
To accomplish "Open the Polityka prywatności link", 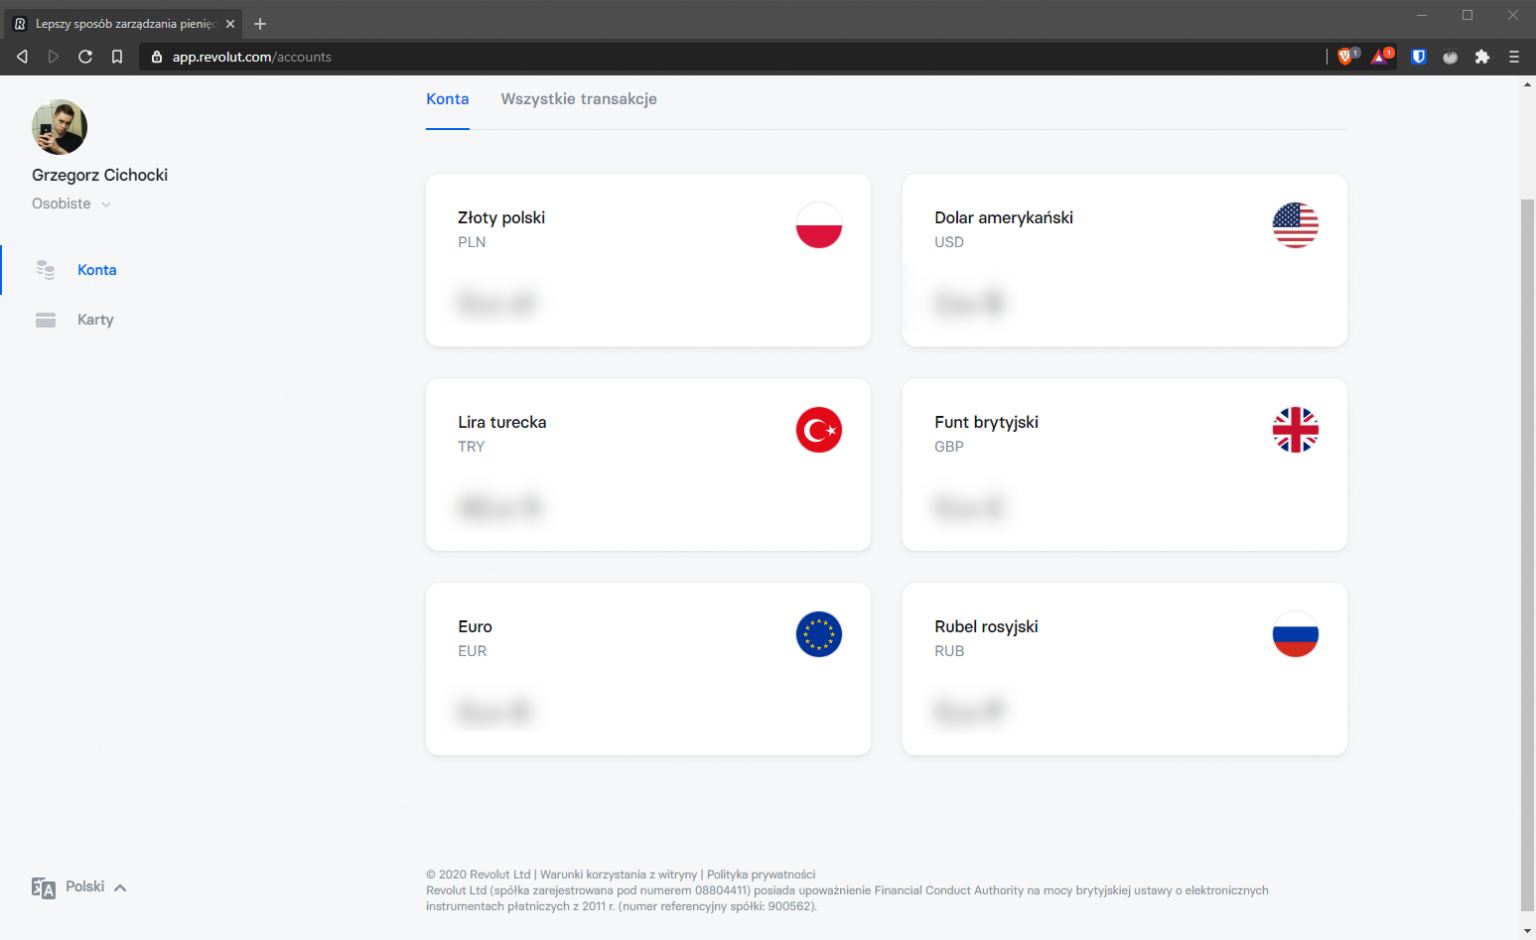I will (x=762, y=873).
